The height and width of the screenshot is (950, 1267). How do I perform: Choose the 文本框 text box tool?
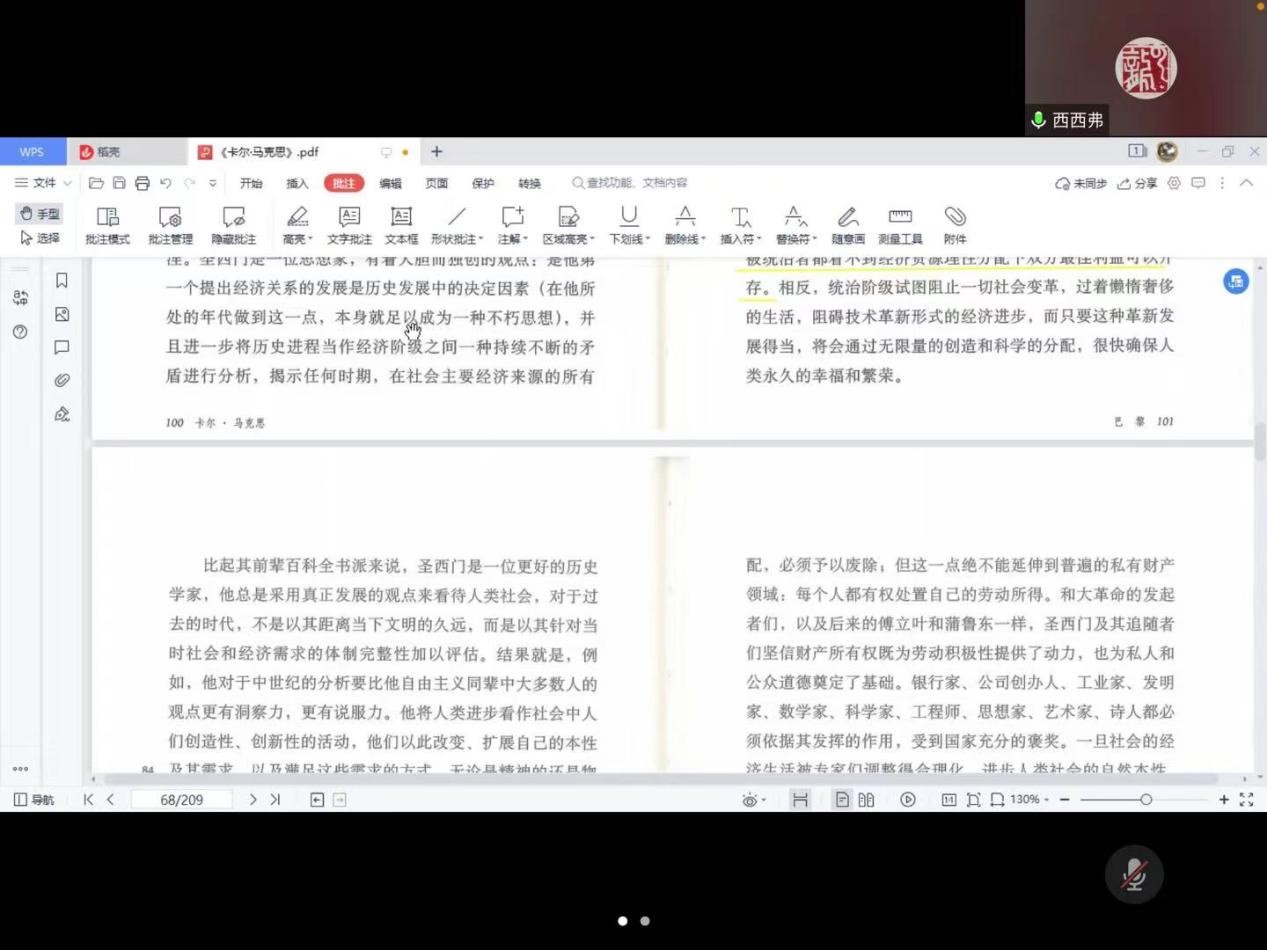click(x=401, y=225)
